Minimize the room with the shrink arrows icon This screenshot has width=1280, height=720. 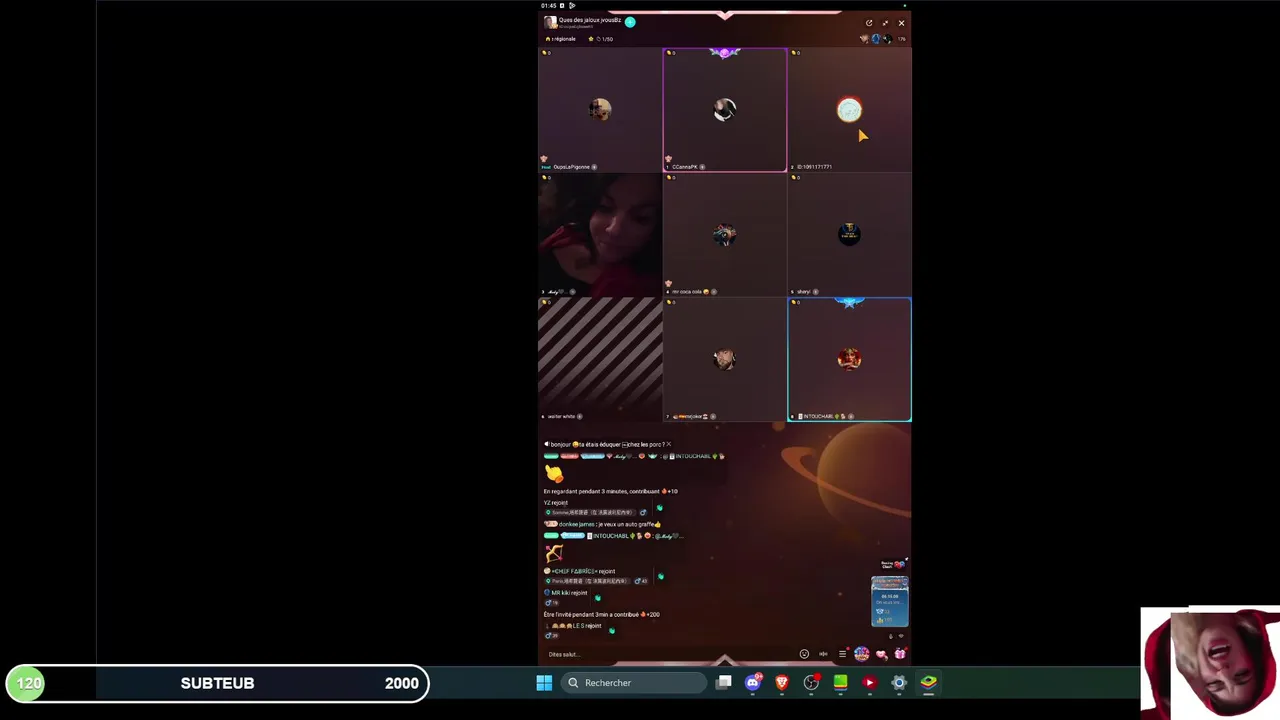pyautogui.click(x=885, y=23)
